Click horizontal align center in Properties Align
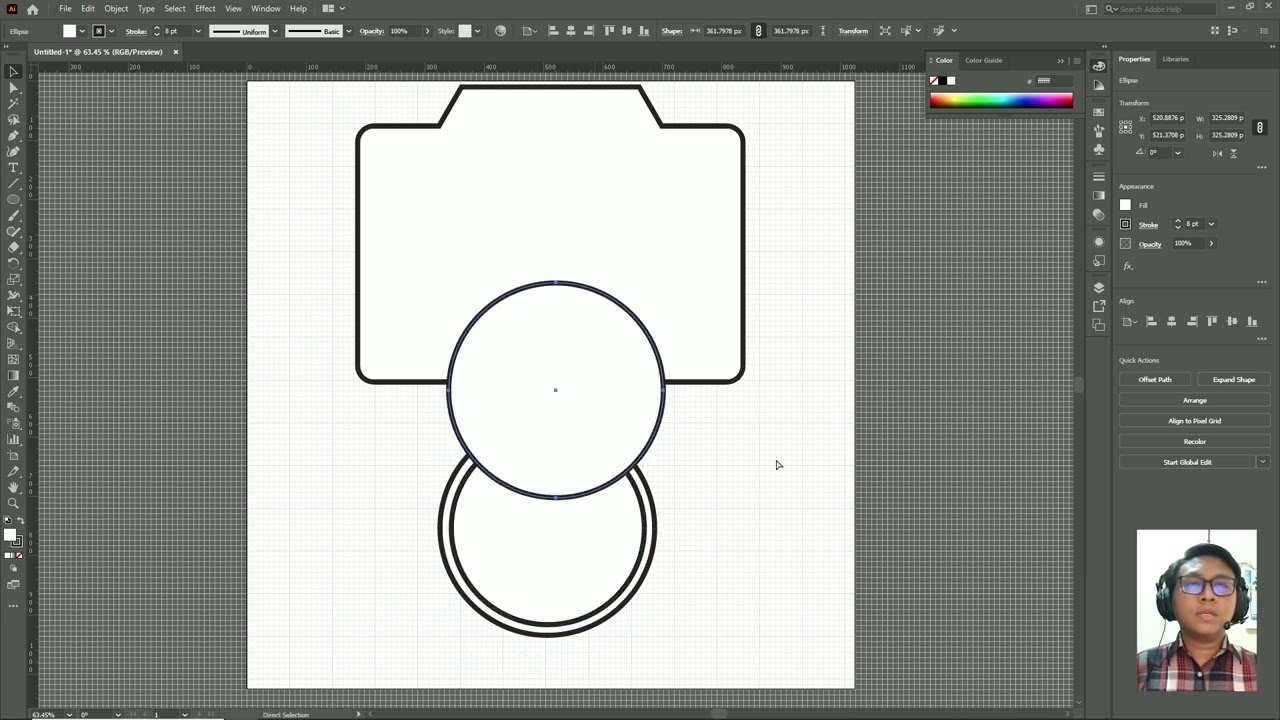 (x=1171, y=321)
